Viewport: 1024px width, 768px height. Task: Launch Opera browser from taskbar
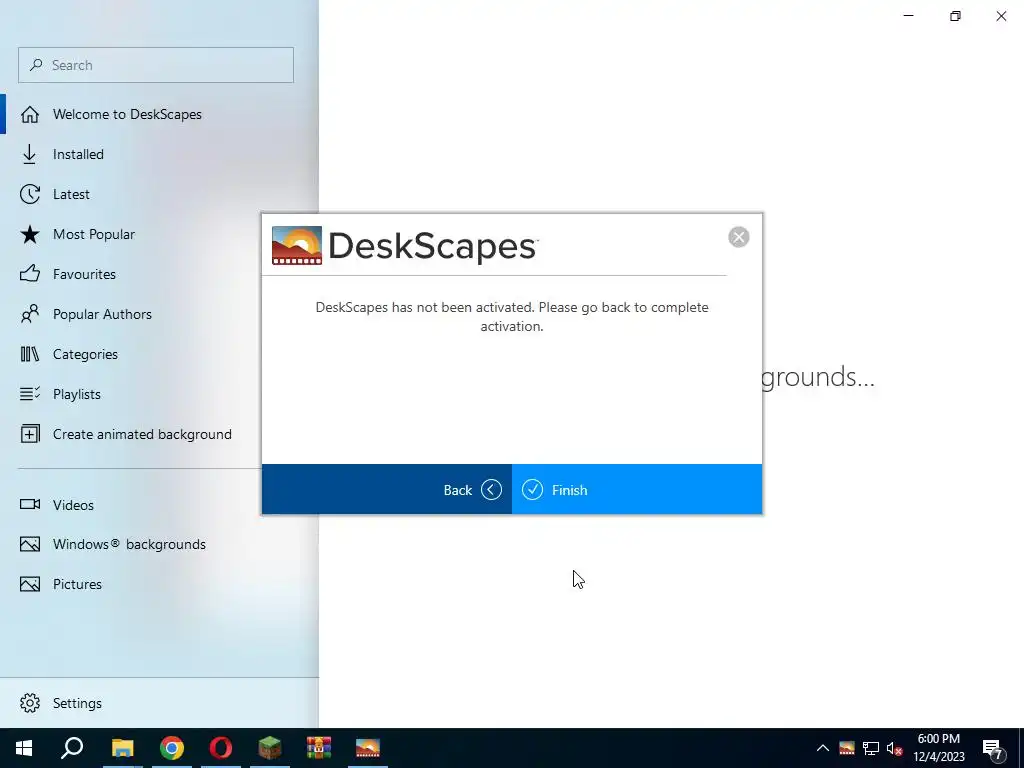coord(221,748)
